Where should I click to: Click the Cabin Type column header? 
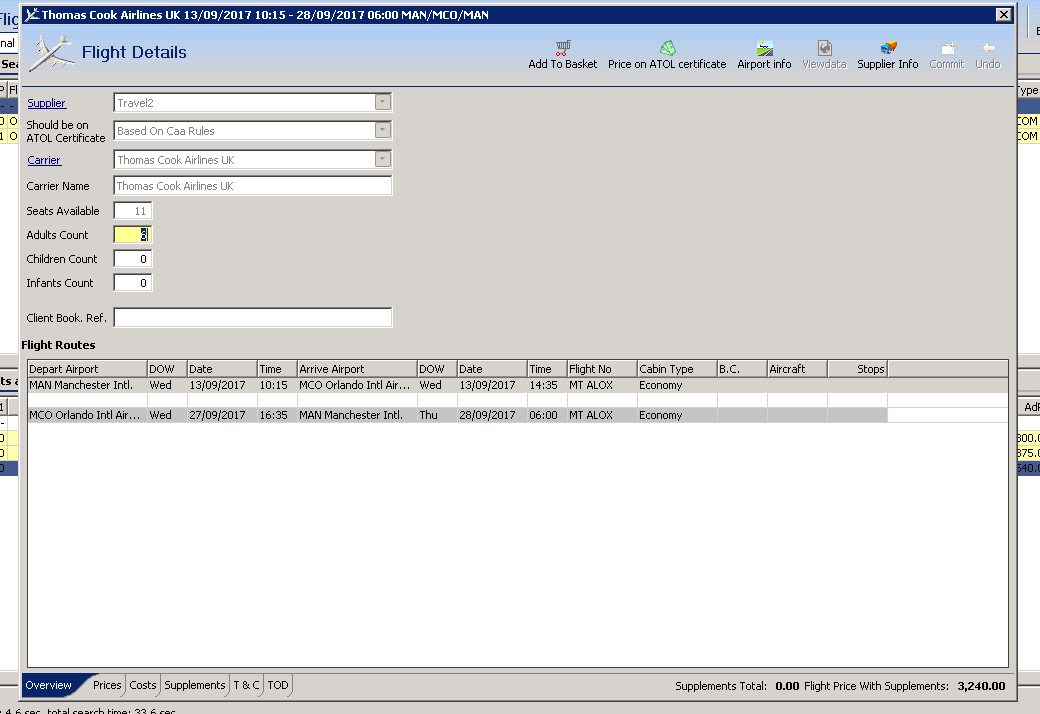coord(677,369)
